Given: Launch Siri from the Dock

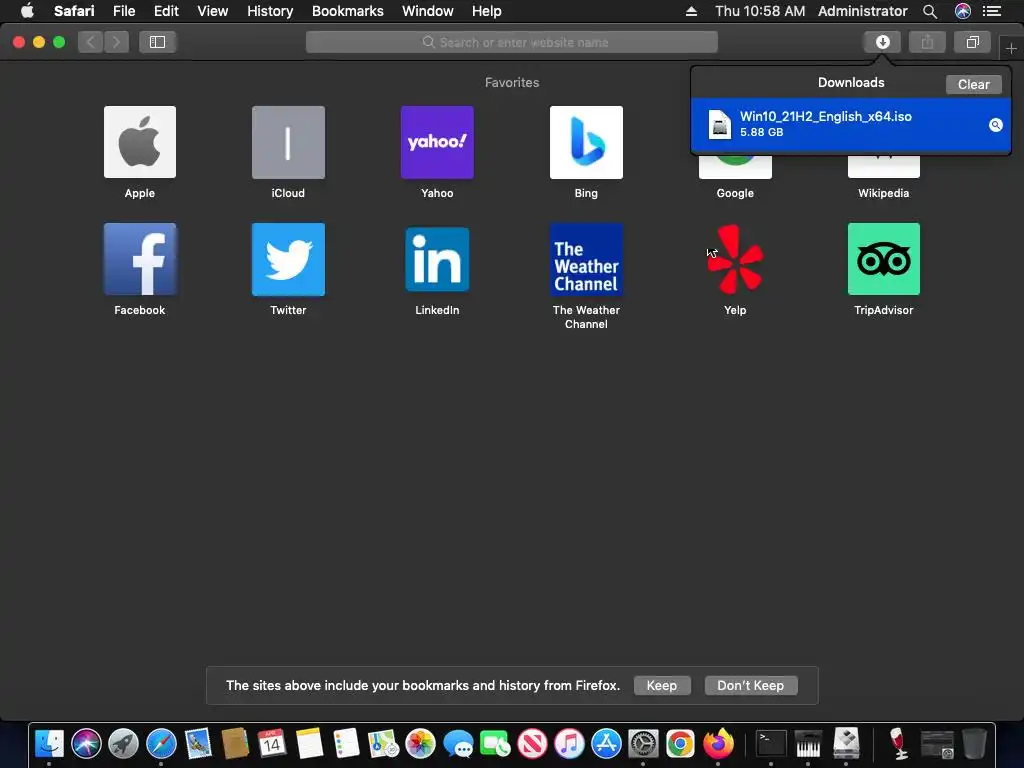Looking at the screenshot, I should [86, 743].
